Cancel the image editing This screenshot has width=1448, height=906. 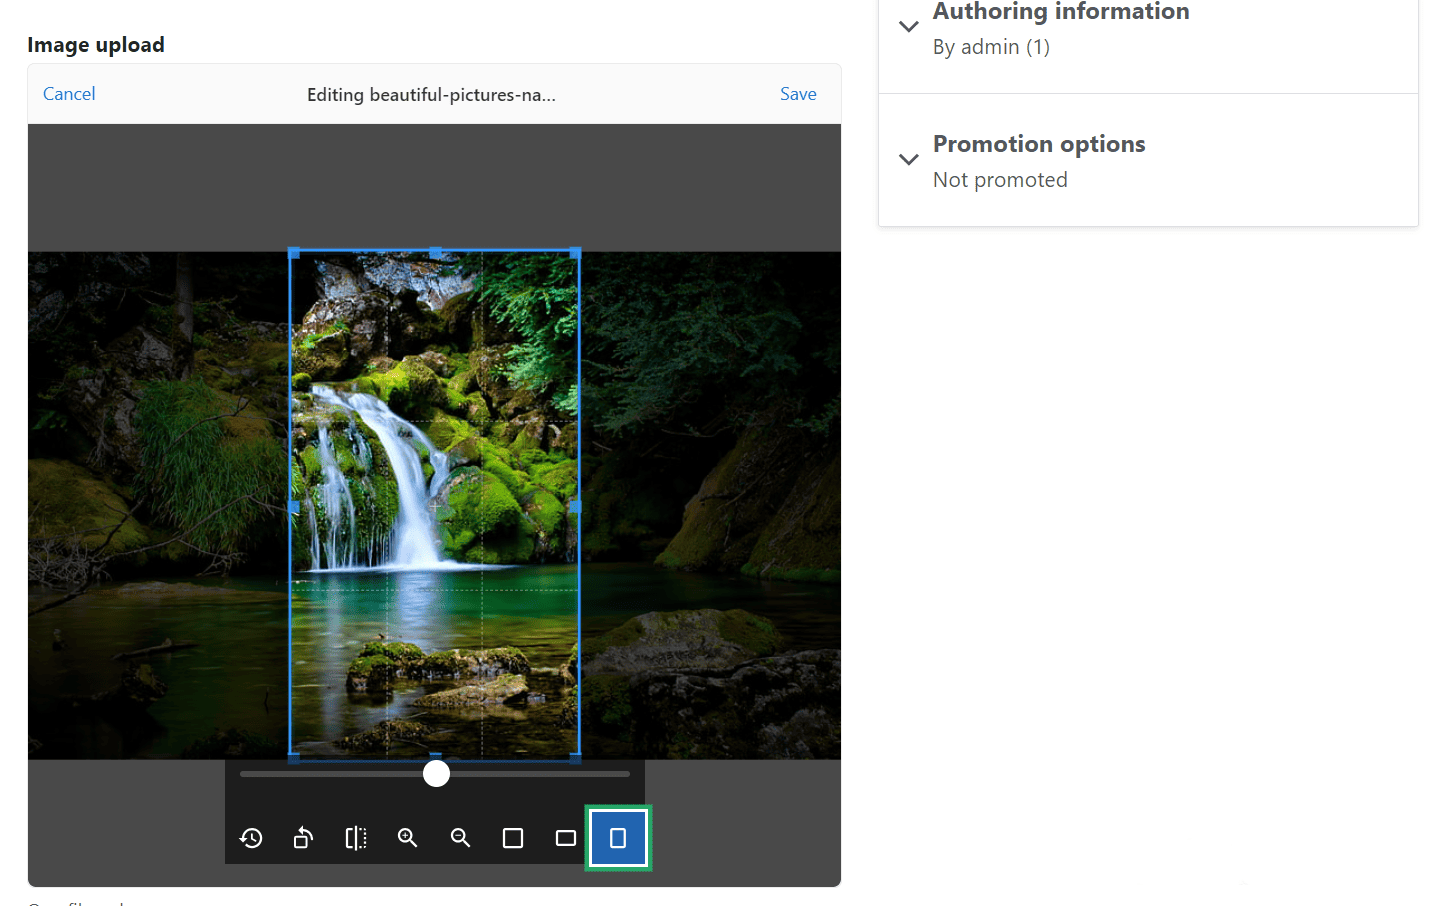69,93
